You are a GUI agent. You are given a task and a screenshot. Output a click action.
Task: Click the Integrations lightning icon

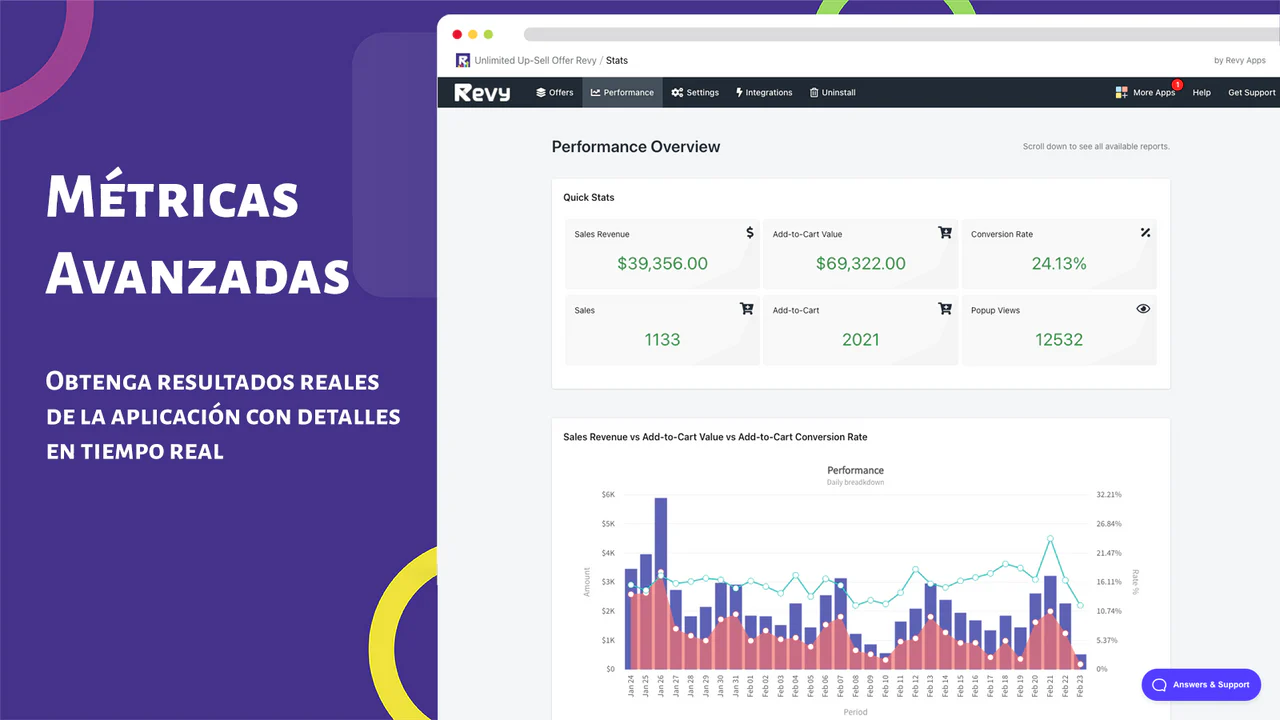[739, 92]
